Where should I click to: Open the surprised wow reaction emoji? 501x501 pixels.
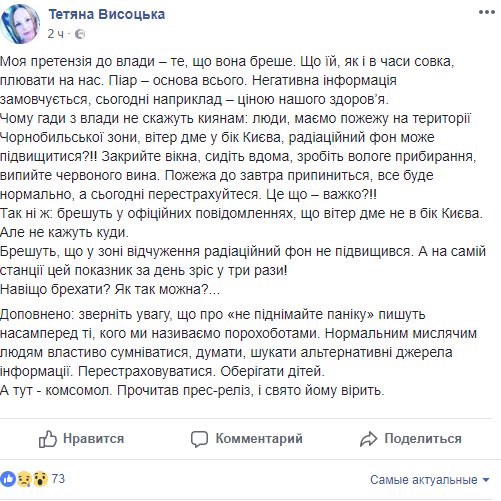click(40, 479)
